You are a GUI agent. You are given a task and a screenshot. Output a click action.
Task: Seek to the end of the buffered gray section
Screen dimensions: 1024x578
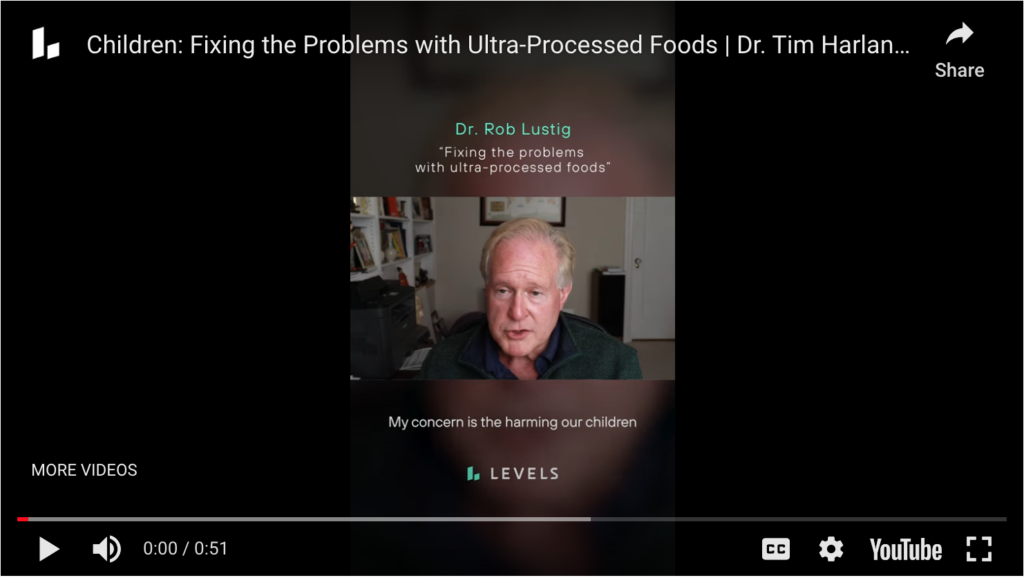(589, 519)
